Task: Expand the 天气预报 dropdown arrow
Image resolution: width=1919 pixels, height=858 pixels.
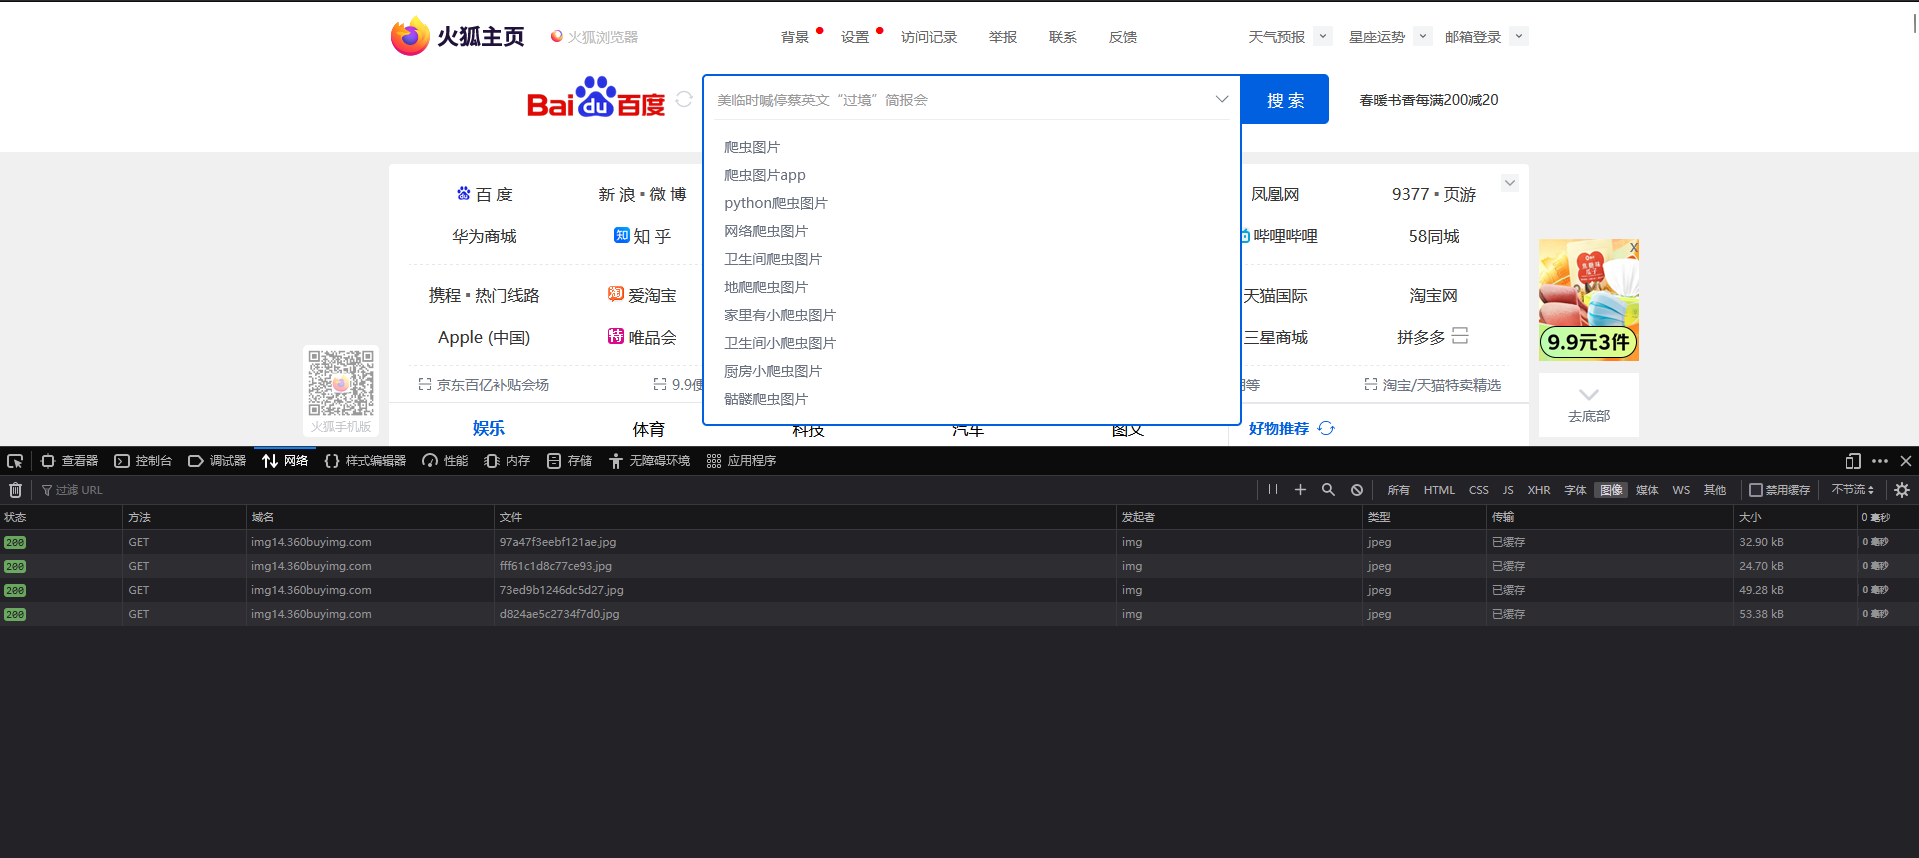Action: pos(1323,36)
